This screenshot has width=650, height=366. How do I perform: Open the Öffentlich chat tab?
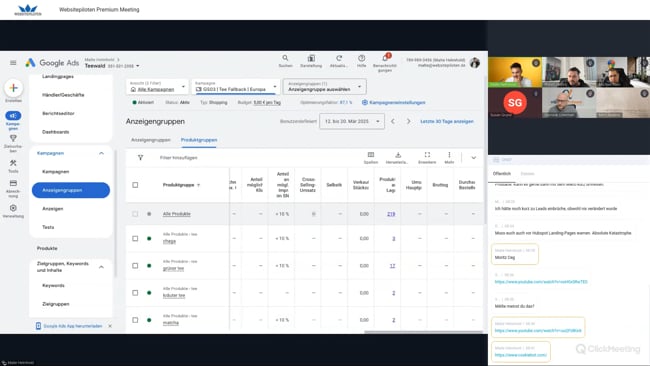[x=502, y=174]
